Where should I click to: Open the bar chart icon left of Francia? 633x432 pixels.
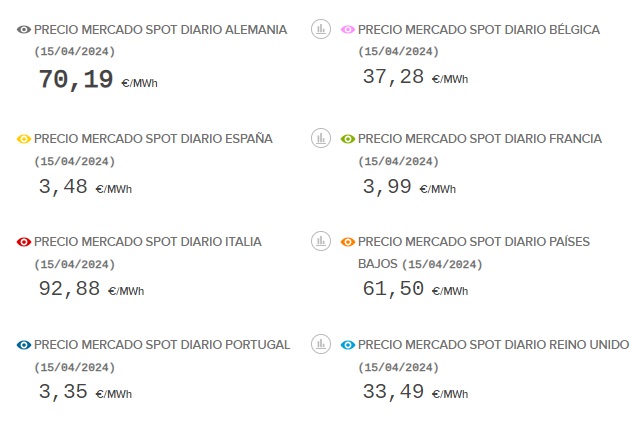(x=320, y=139)
